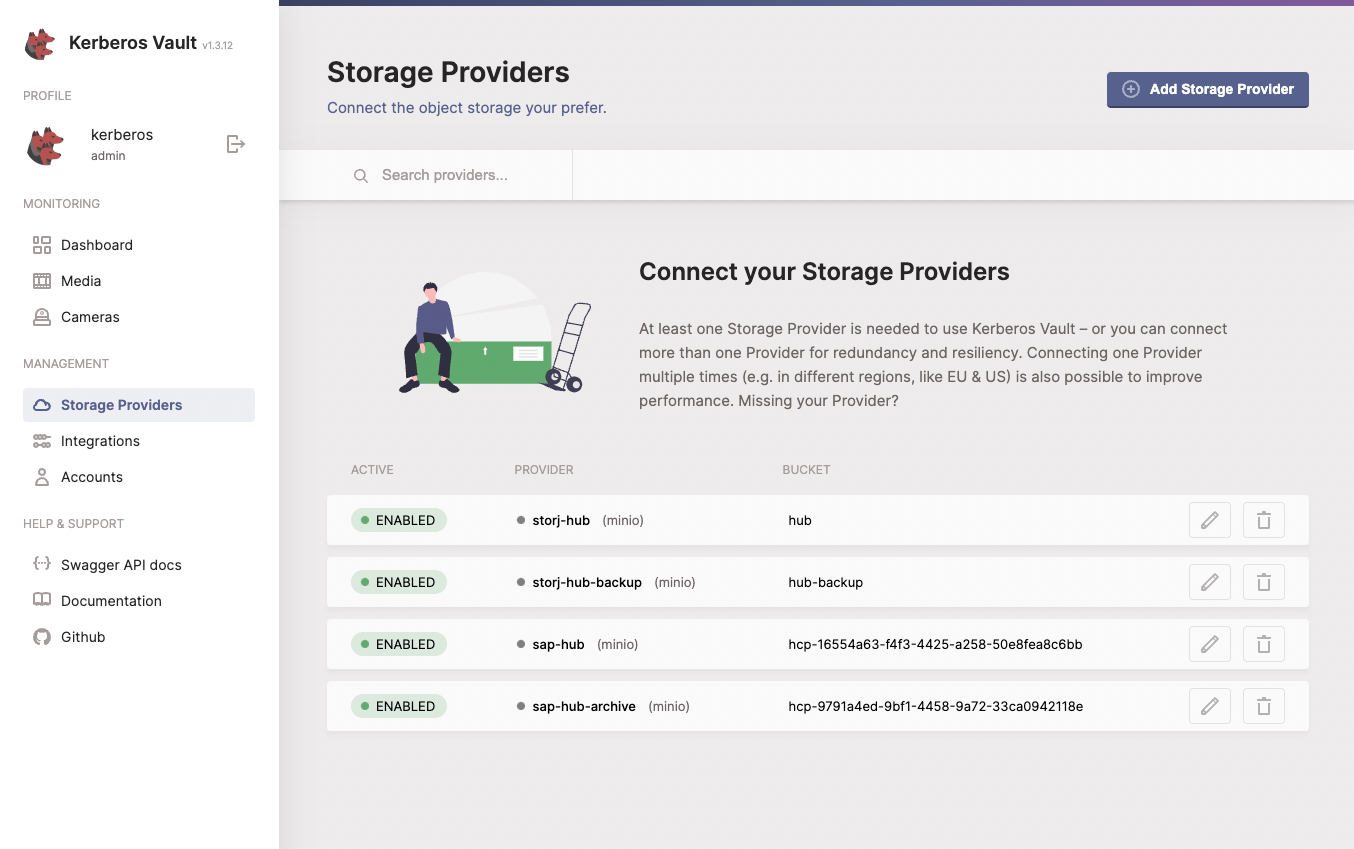Delete sap-hub-archive using the trash icon
Screen dimensions: 1354x849
(1263, 706)
